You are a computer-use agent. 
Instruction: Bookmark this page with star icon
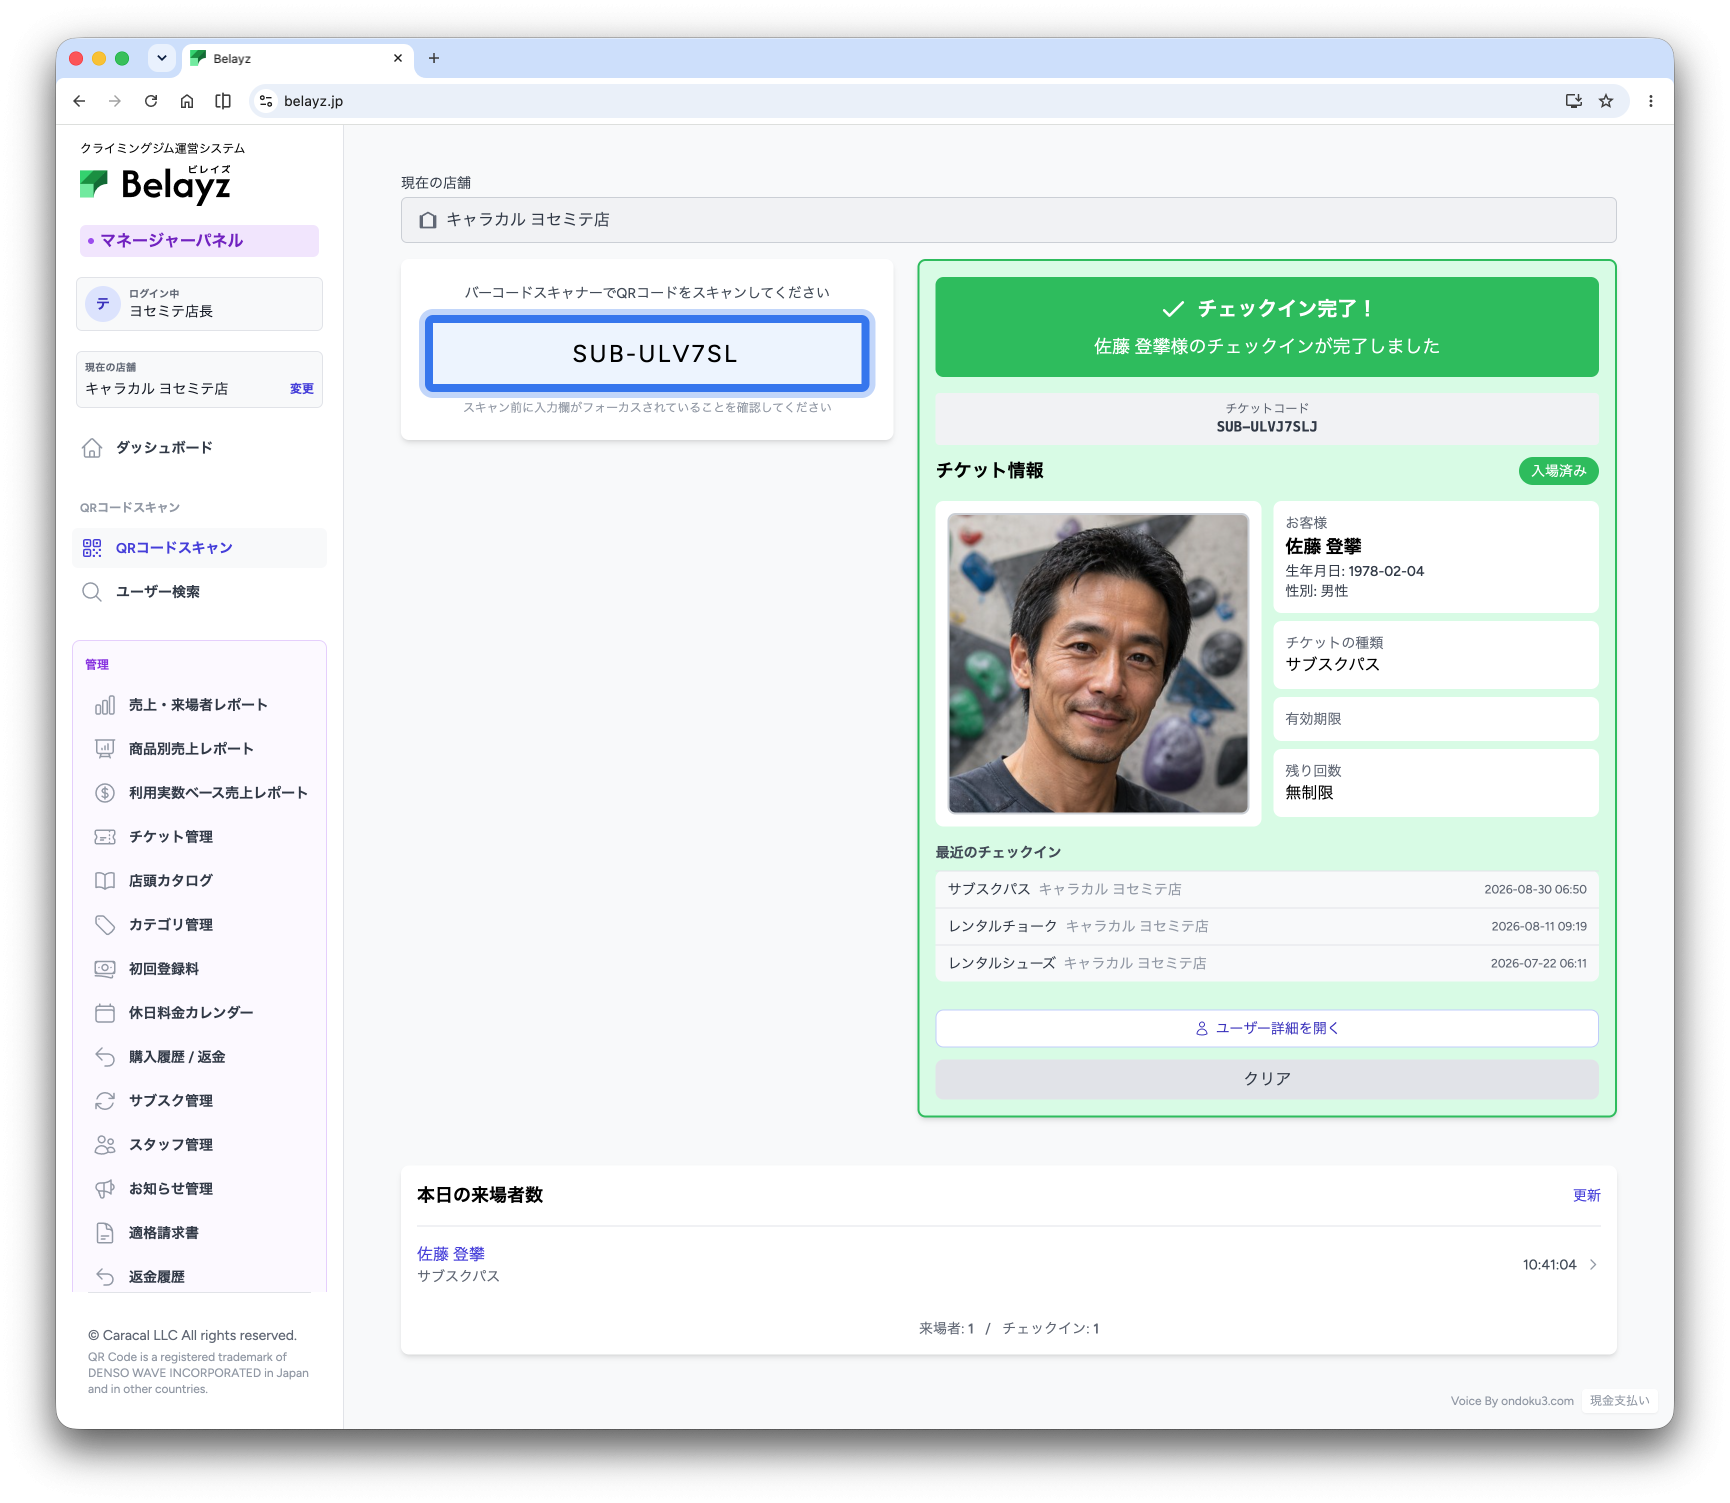1606,101
